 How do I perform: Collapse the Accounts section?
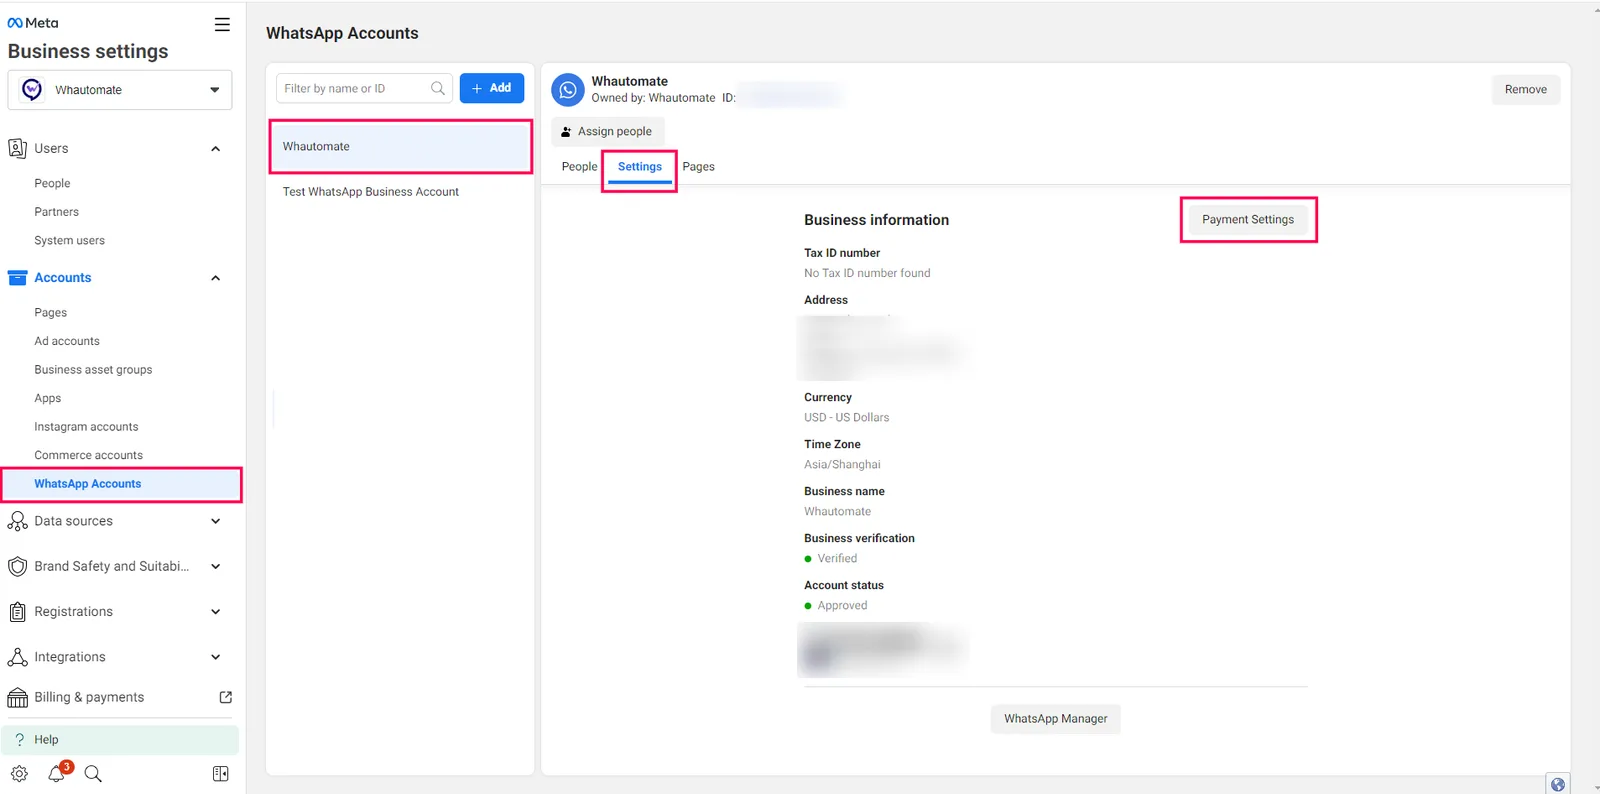coord(216,278)
